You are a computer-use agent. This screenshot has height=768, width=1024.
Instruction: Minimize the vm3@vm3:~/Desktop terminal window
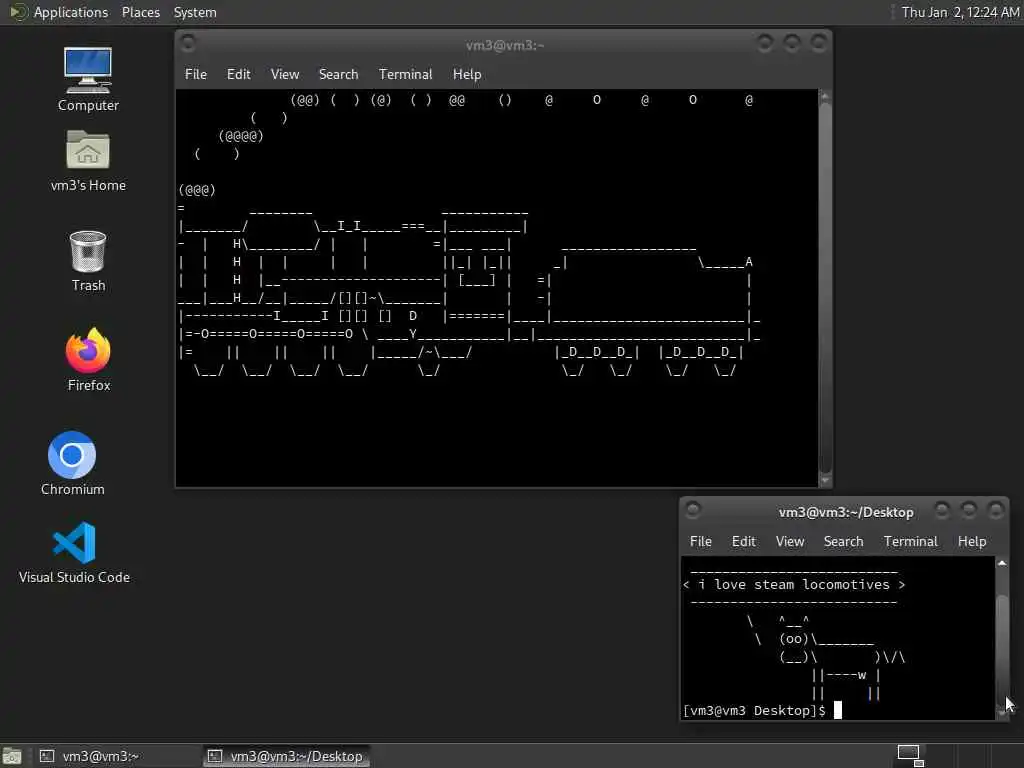tap(942, 510)
